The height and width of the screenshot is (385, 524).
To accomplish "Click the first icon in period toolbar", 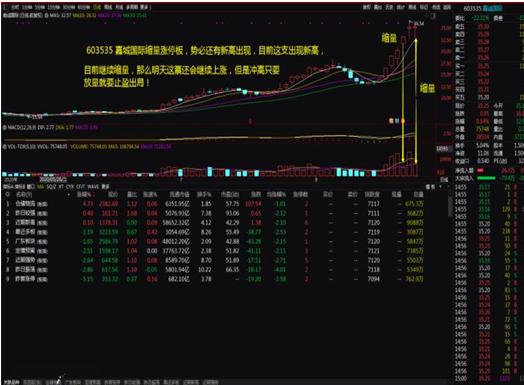I will pos(5,7).
